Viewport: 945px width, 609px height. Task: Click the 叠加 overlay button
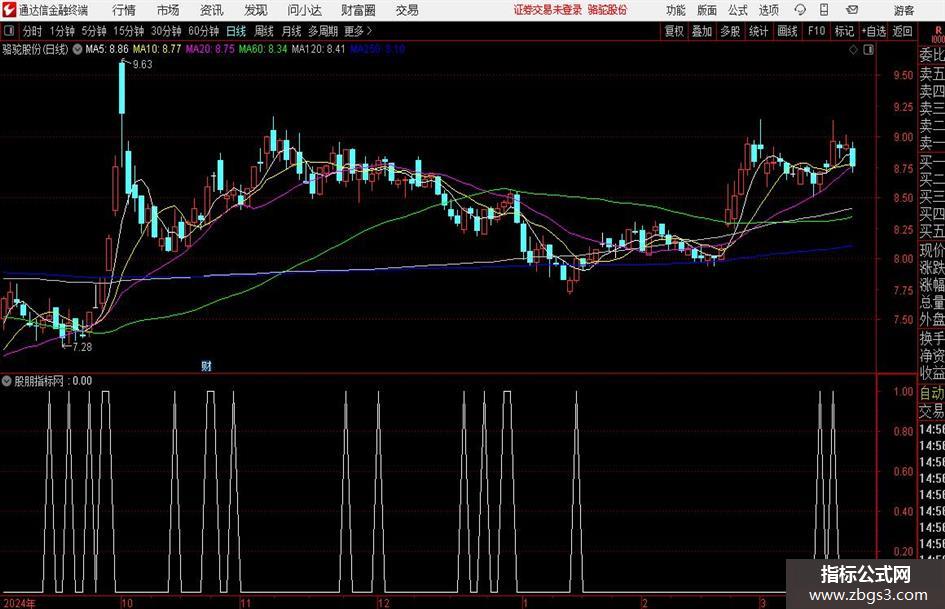(x=702, y=31)
